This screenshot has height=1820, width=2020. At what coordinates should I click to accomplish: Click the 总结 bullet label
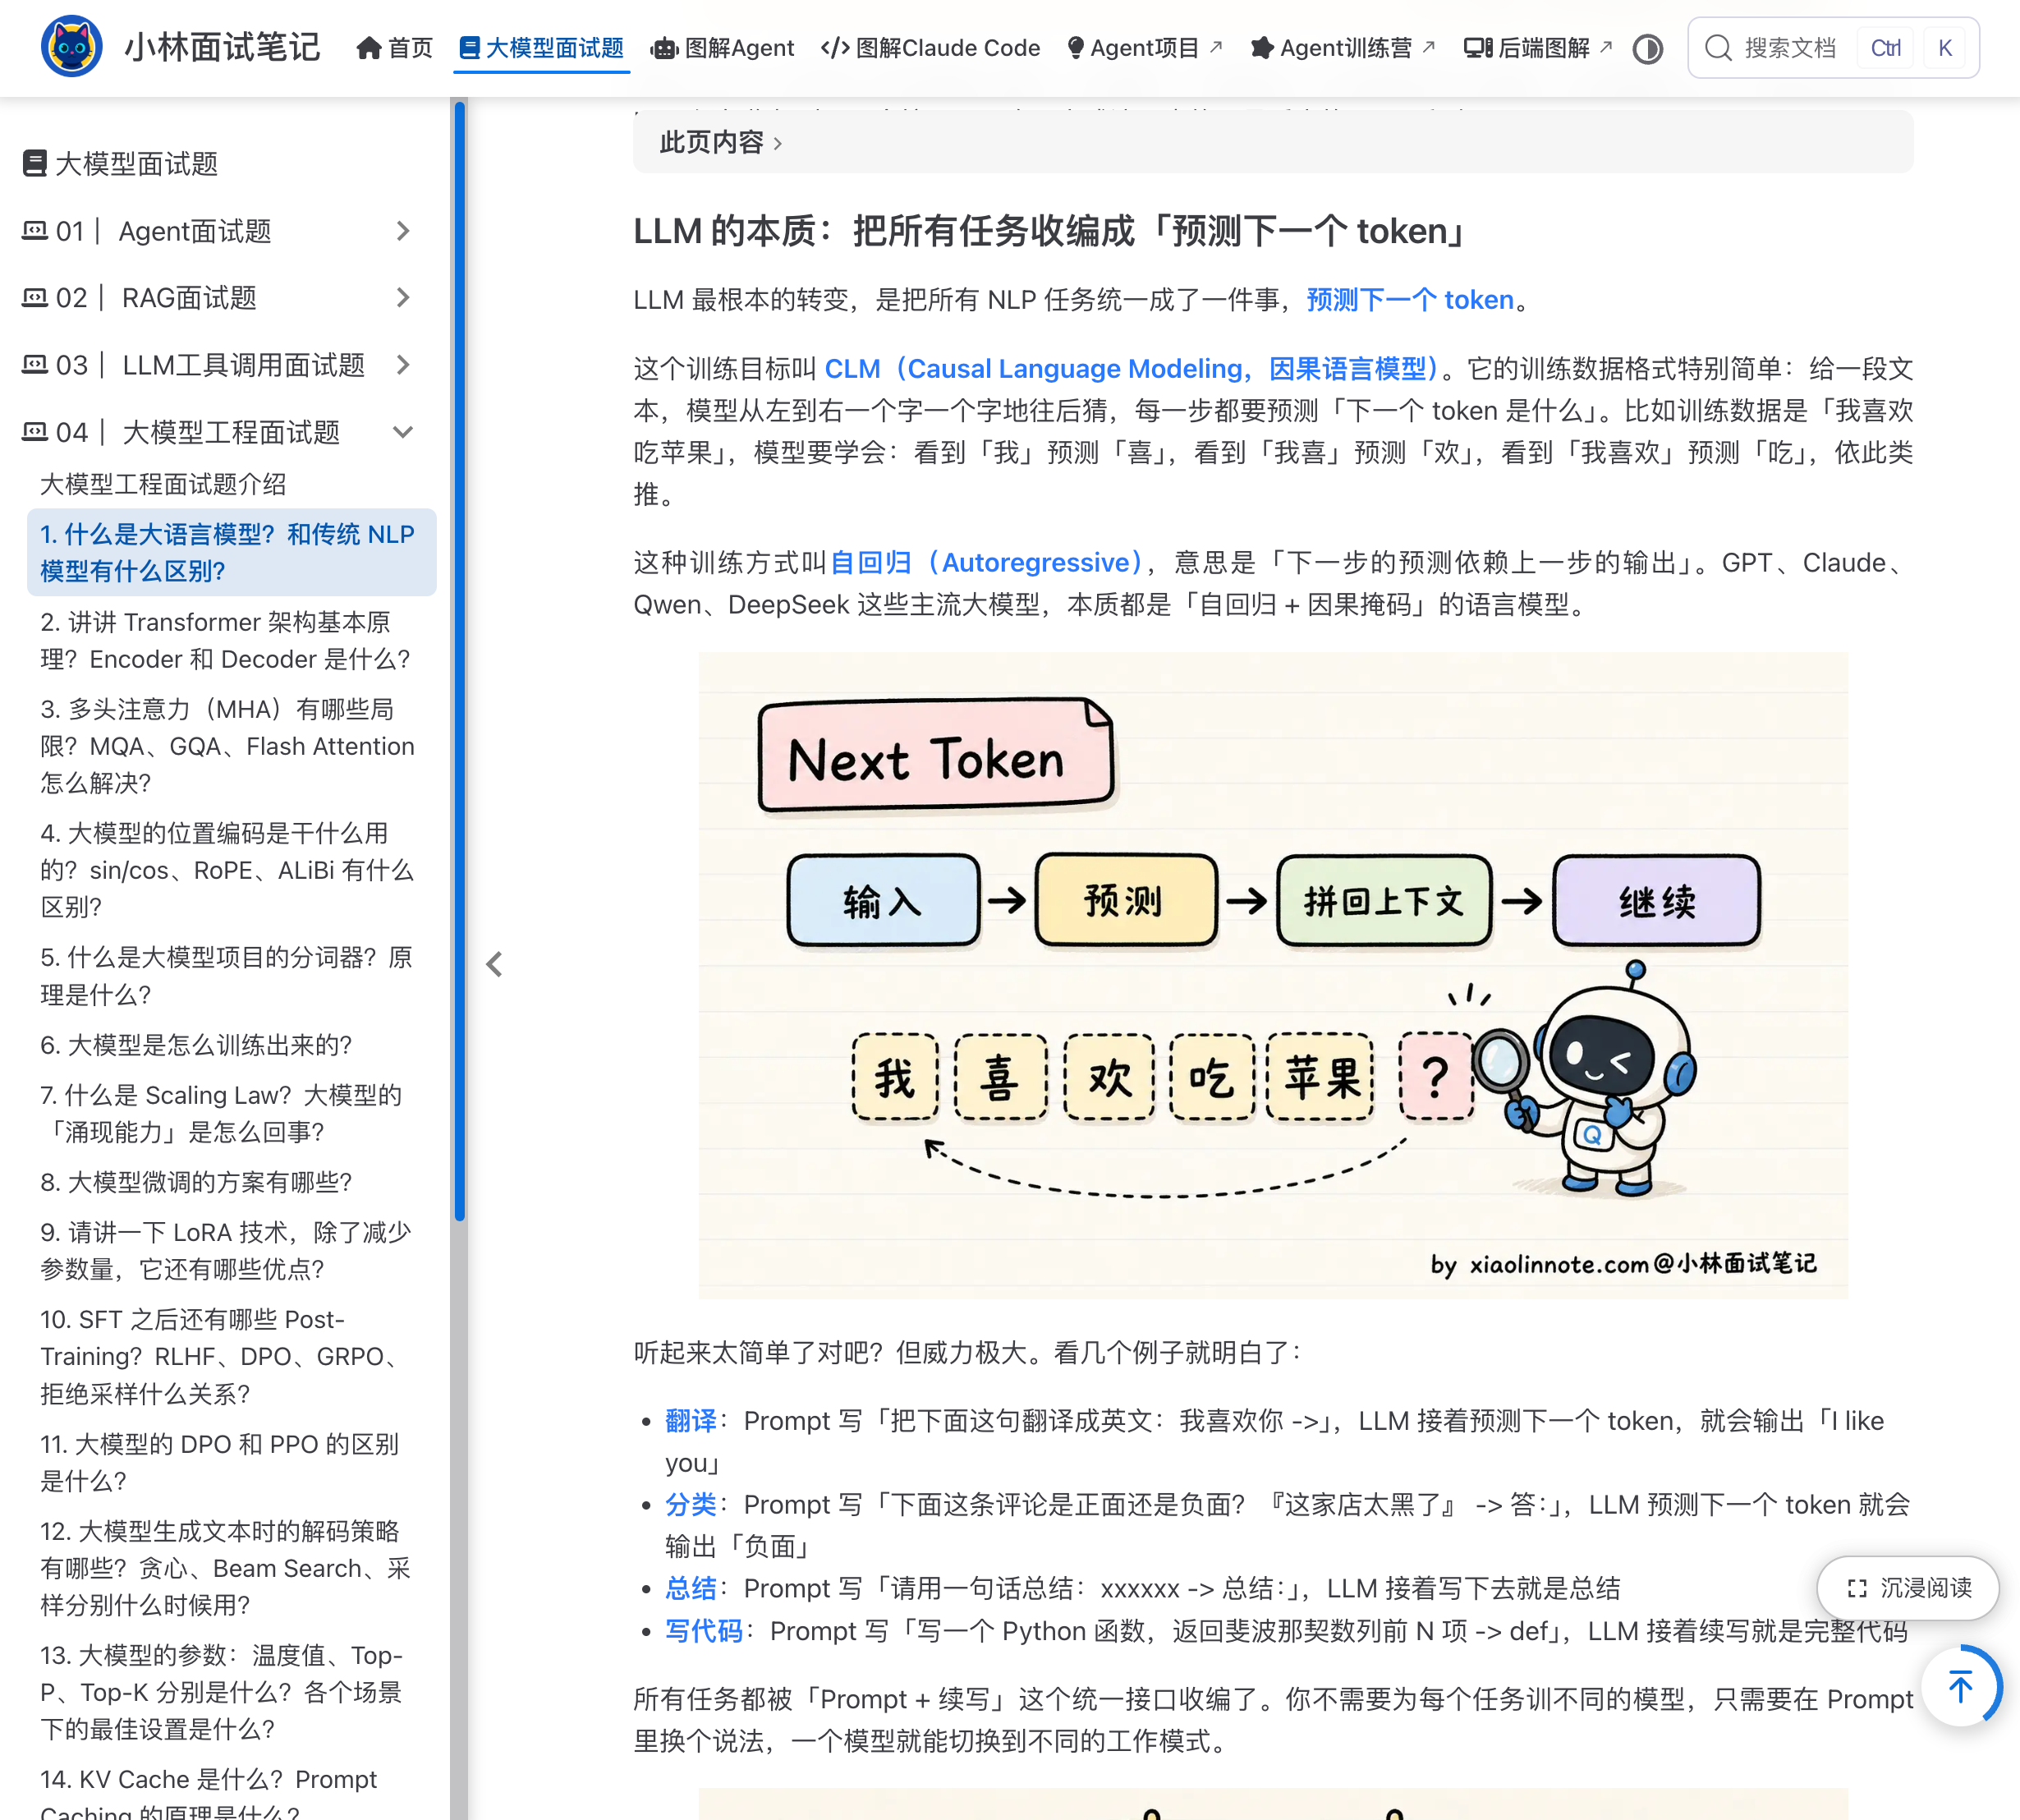coord(691,1589)
